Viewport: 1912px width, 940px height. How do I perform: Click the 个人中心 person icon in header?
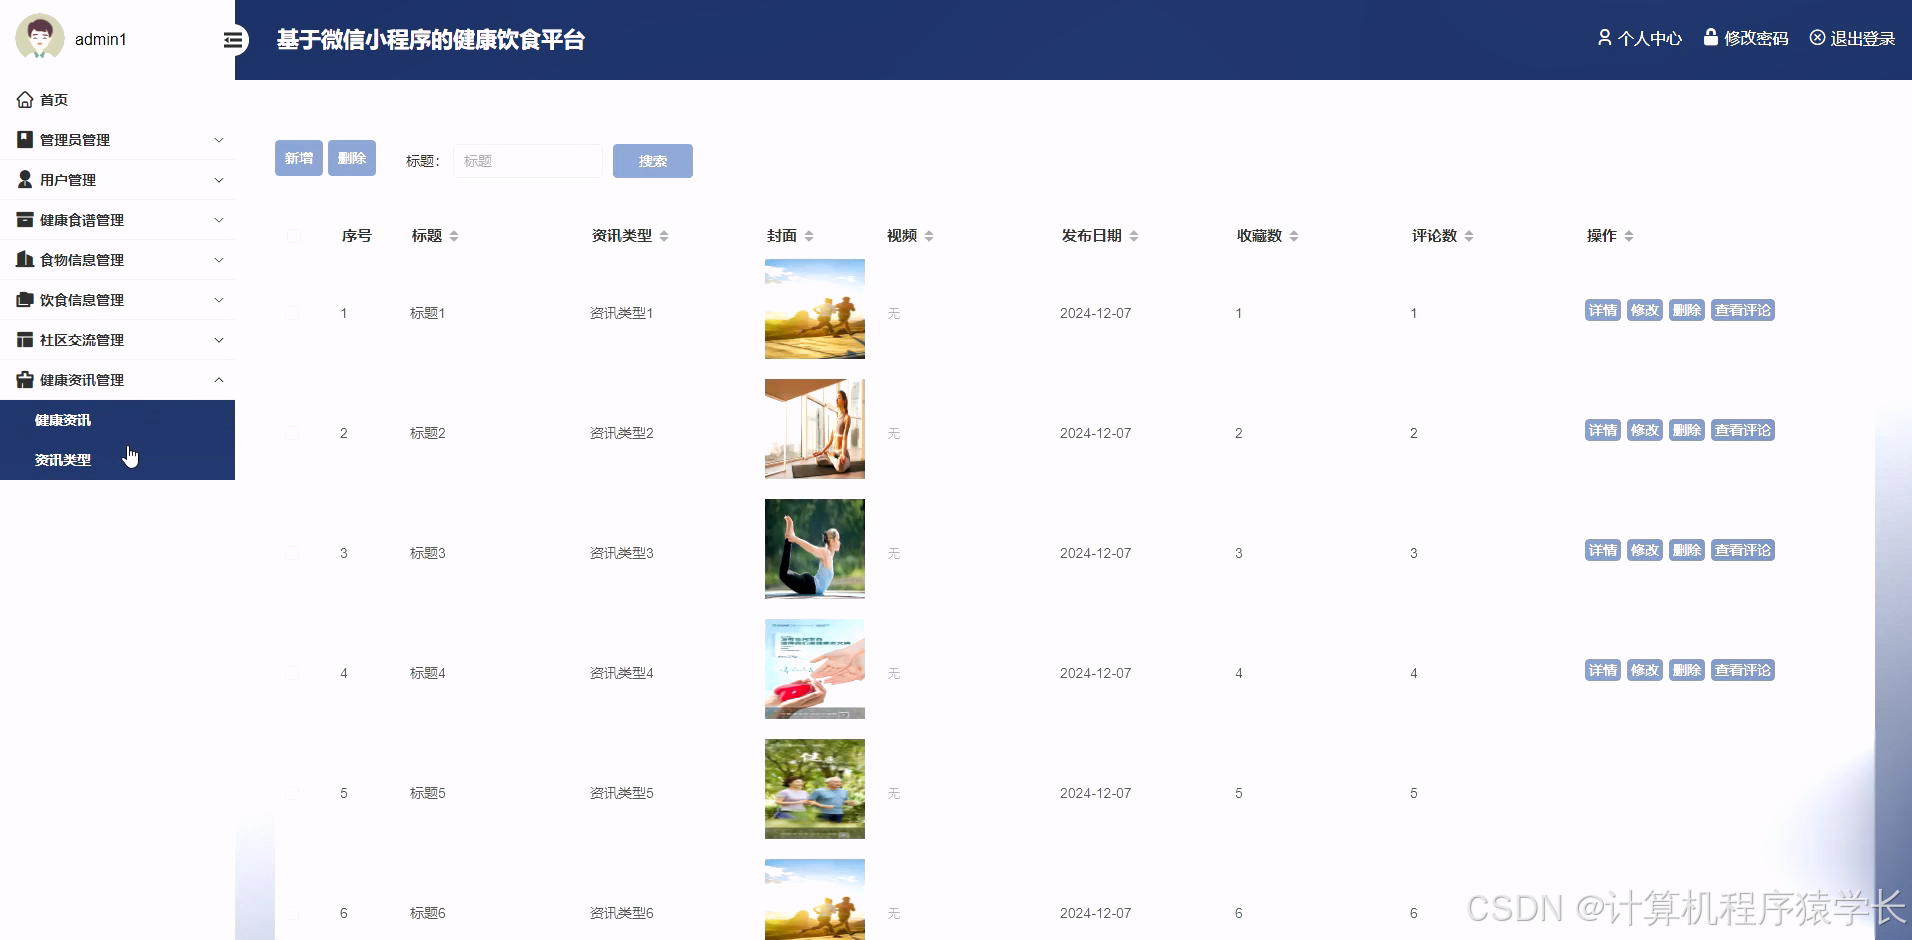1605,38
